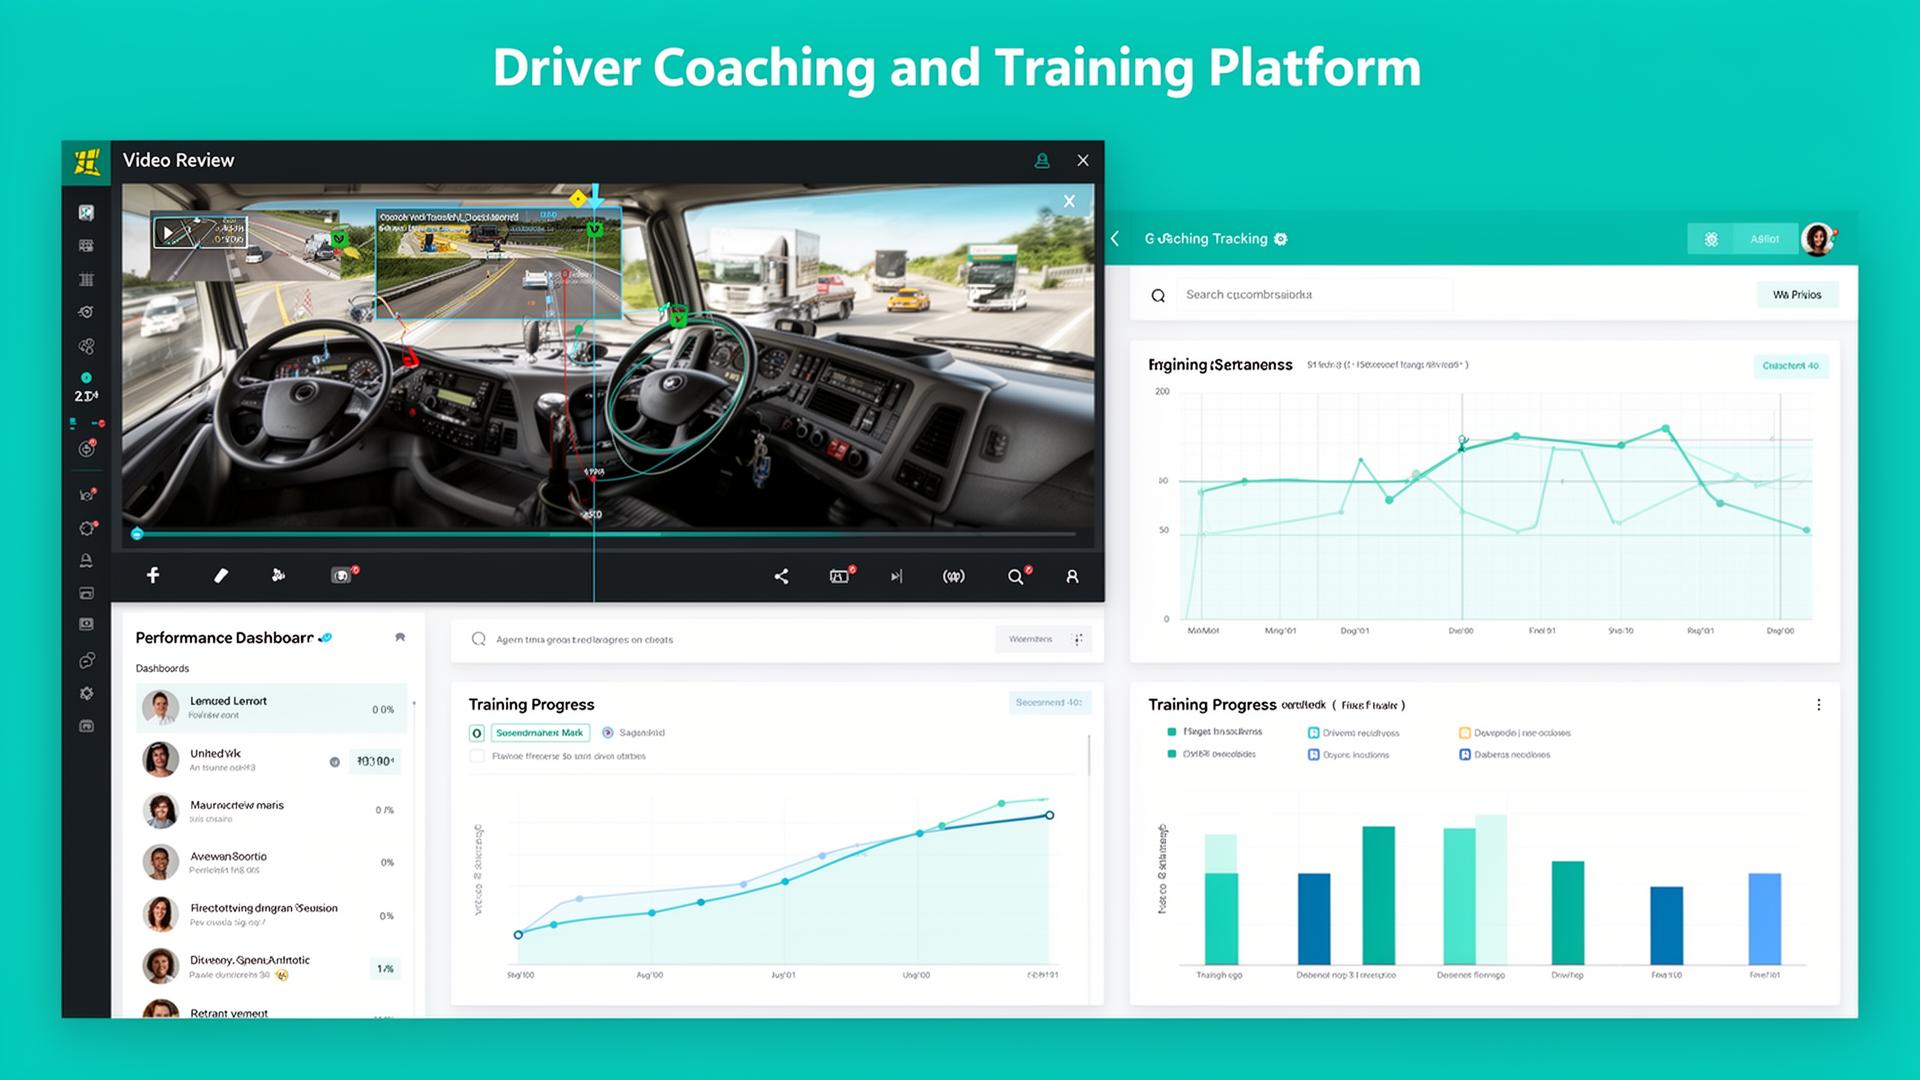The height and width of the screenshot is (1080, 1920).
Task: Select 'AvewanSoortio' driver row
Action: (271, 862)
